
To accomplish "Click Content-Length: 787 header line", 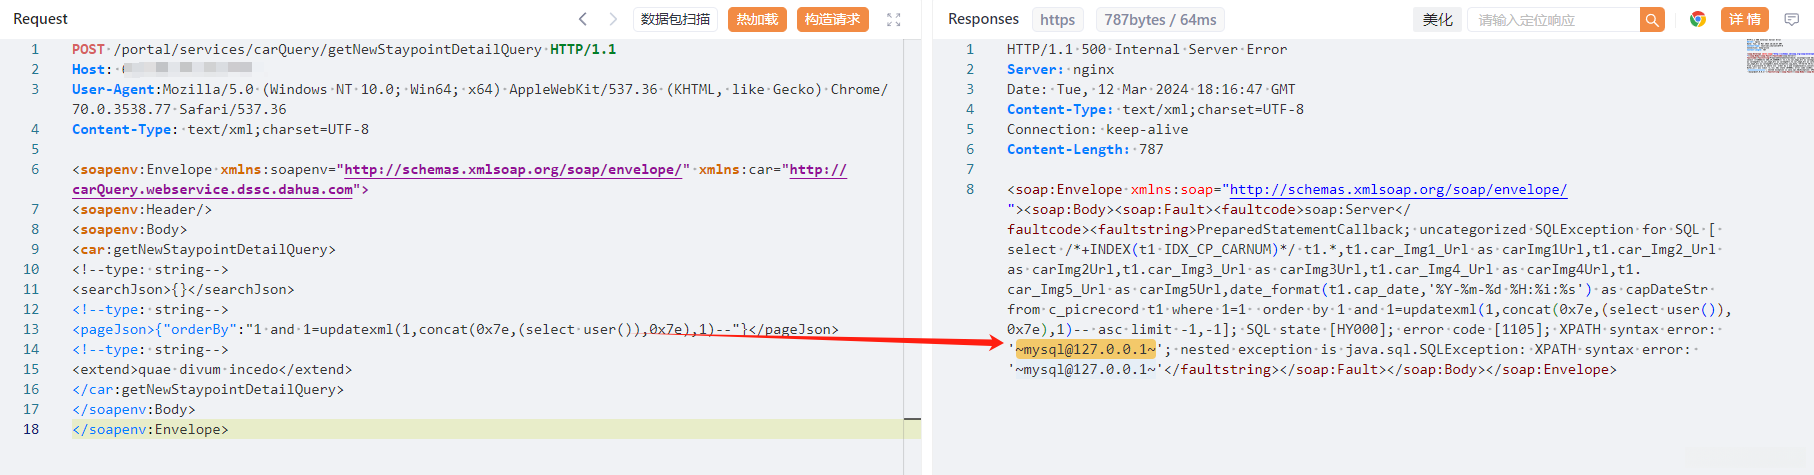I will (1085, 149).
